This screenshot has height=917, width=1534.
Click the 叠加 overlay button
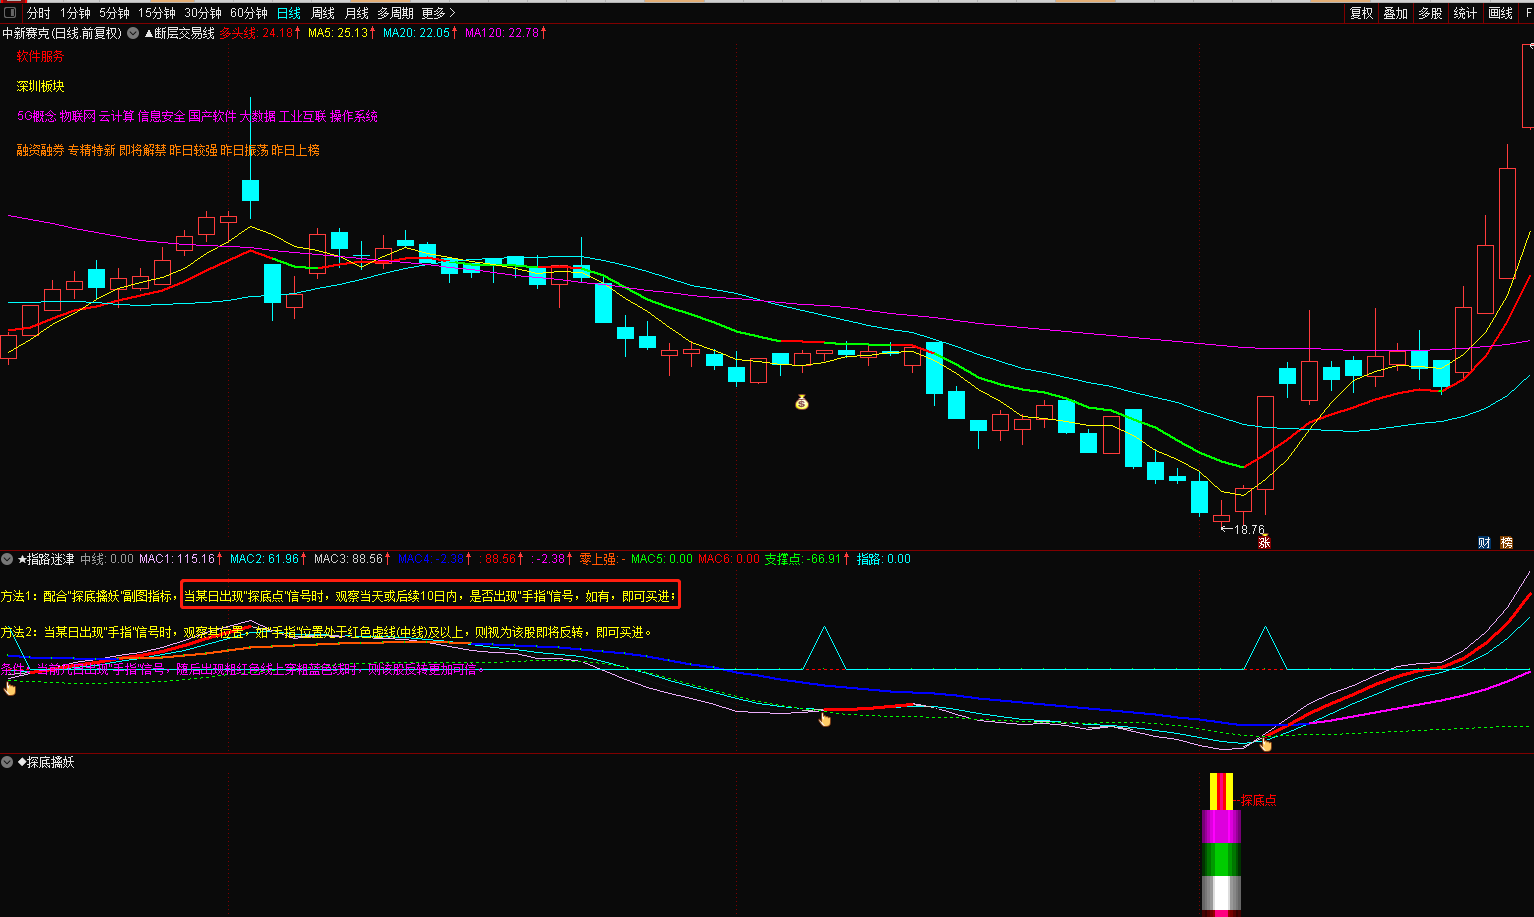coord(1395,13)
